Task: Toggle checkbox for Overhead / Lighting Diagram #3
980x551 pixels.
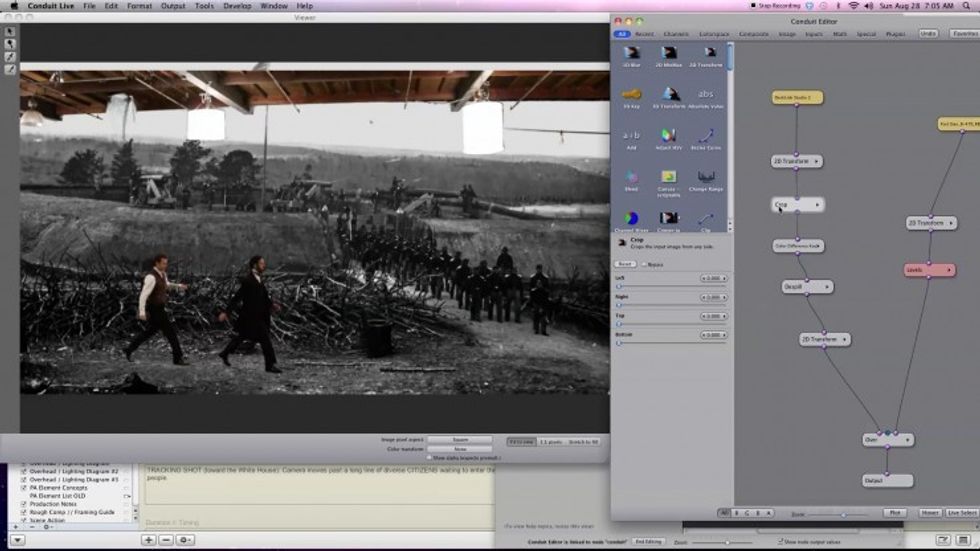Action: 24,480
